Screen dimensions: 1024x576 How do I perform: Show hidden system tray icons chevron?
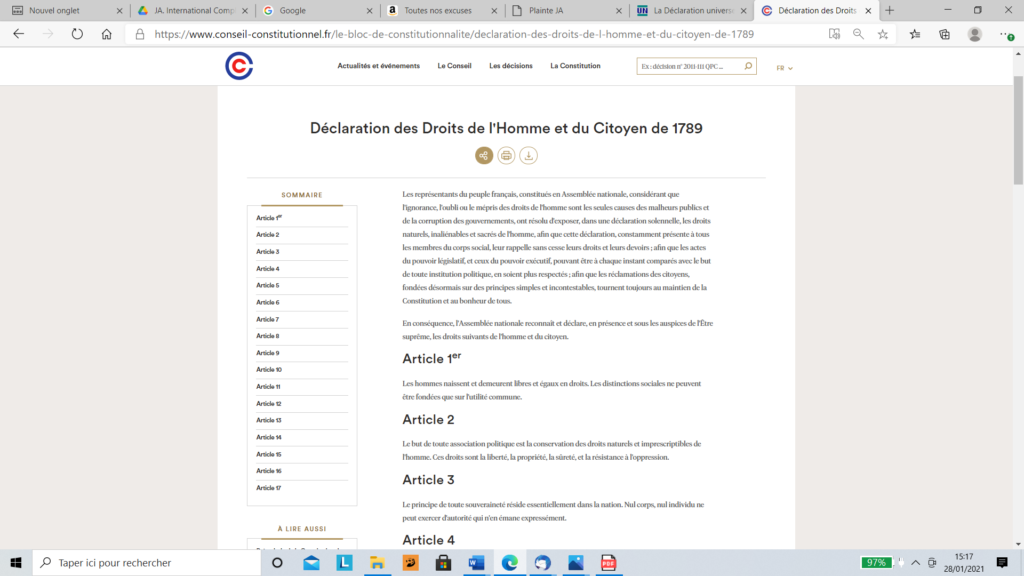coord(916,562)
